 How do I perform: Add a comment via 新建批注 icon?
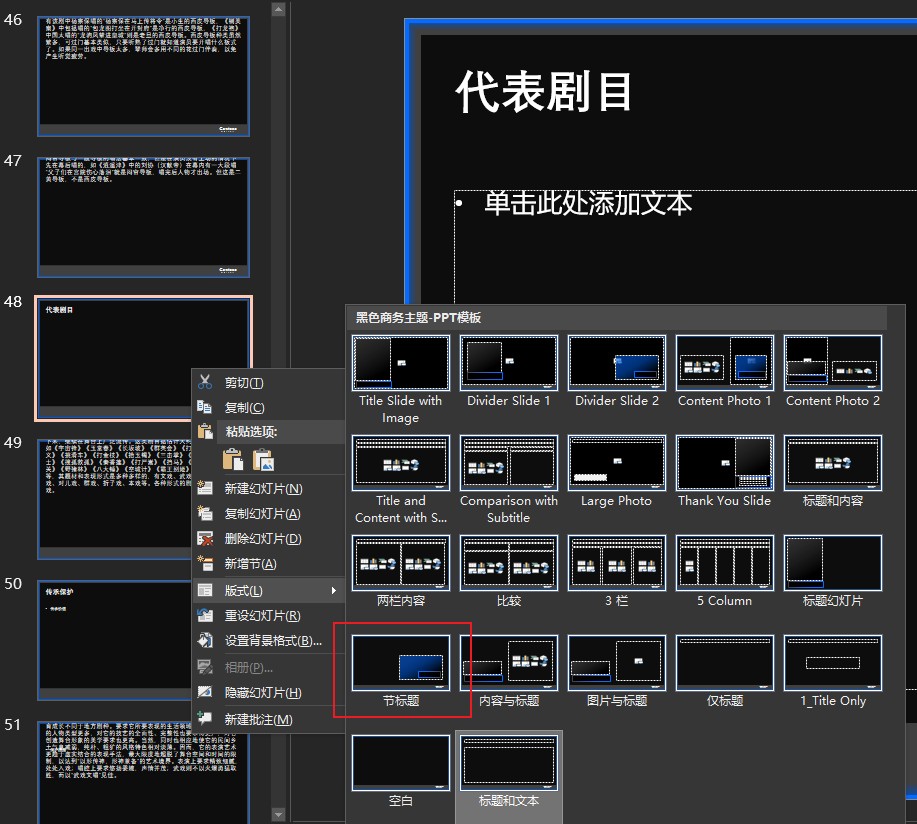(204, 718)
